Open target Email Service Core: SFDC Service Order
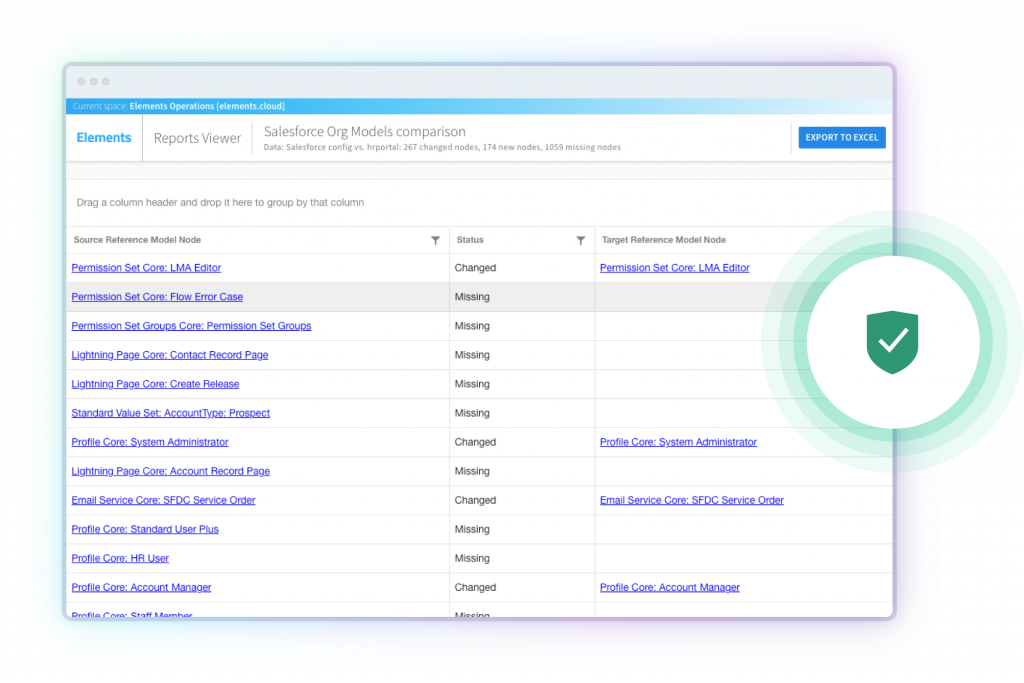The image size is (1024, 683). (691, 500)
